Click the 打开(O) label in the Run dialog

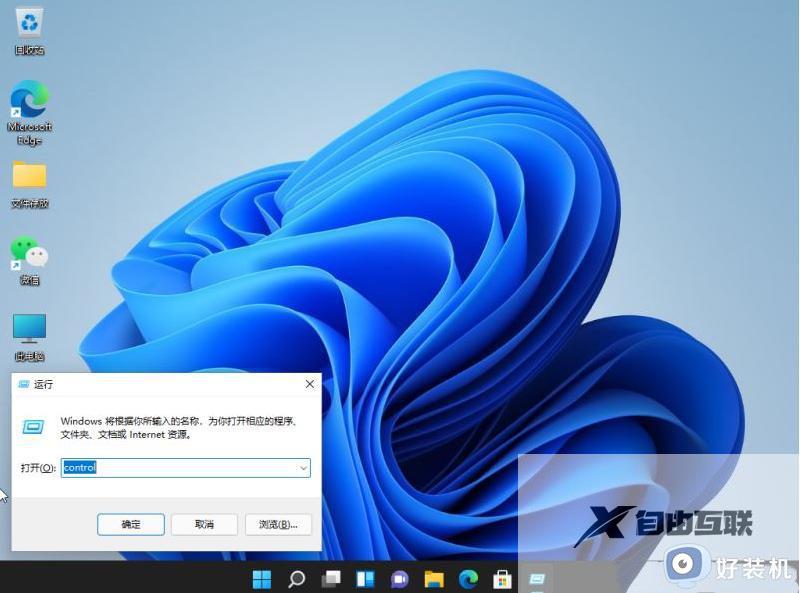38,467
